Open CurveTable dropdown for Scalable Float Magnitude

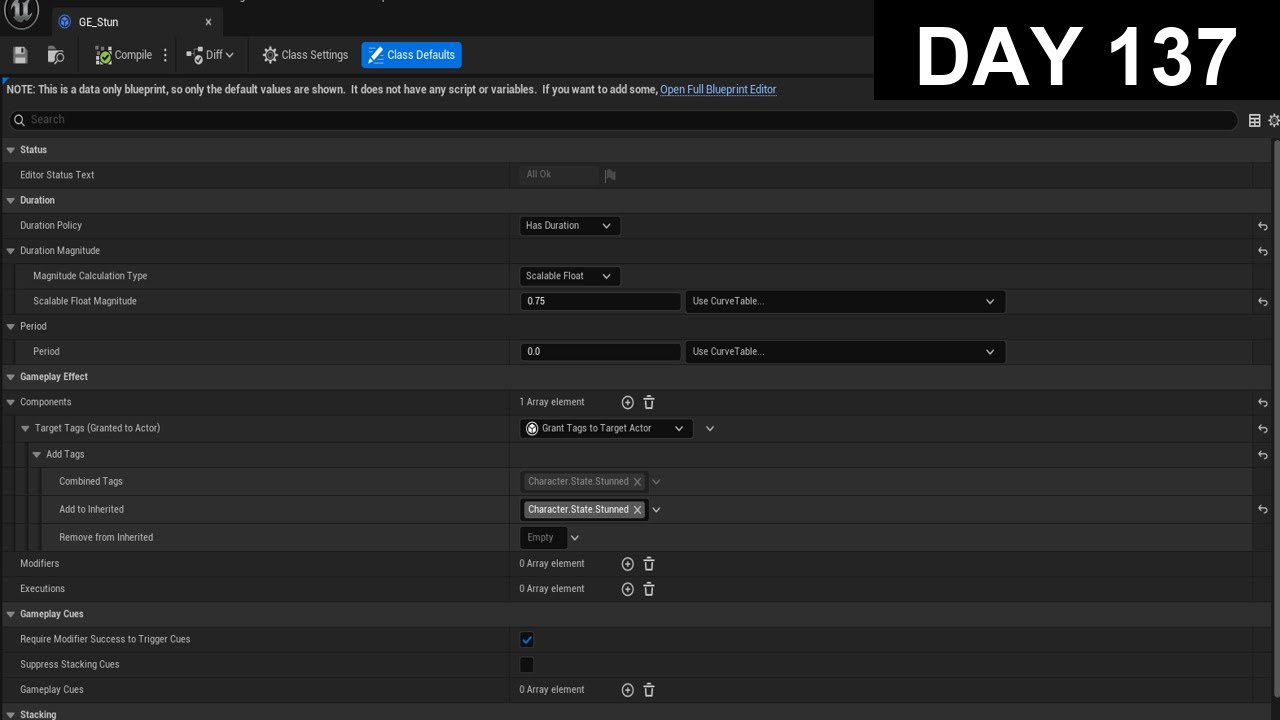pyautogui.click(x=845, y=301)
